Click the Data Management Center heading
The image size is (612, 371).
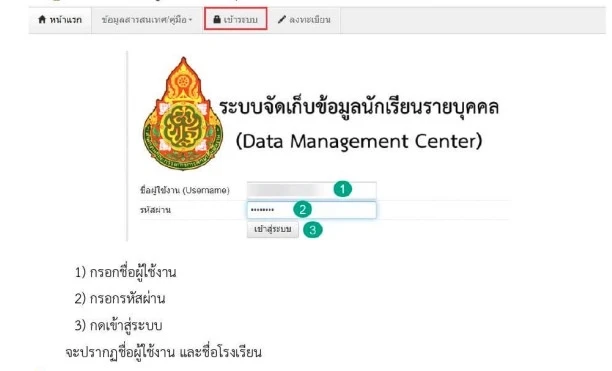pos(359,141)
